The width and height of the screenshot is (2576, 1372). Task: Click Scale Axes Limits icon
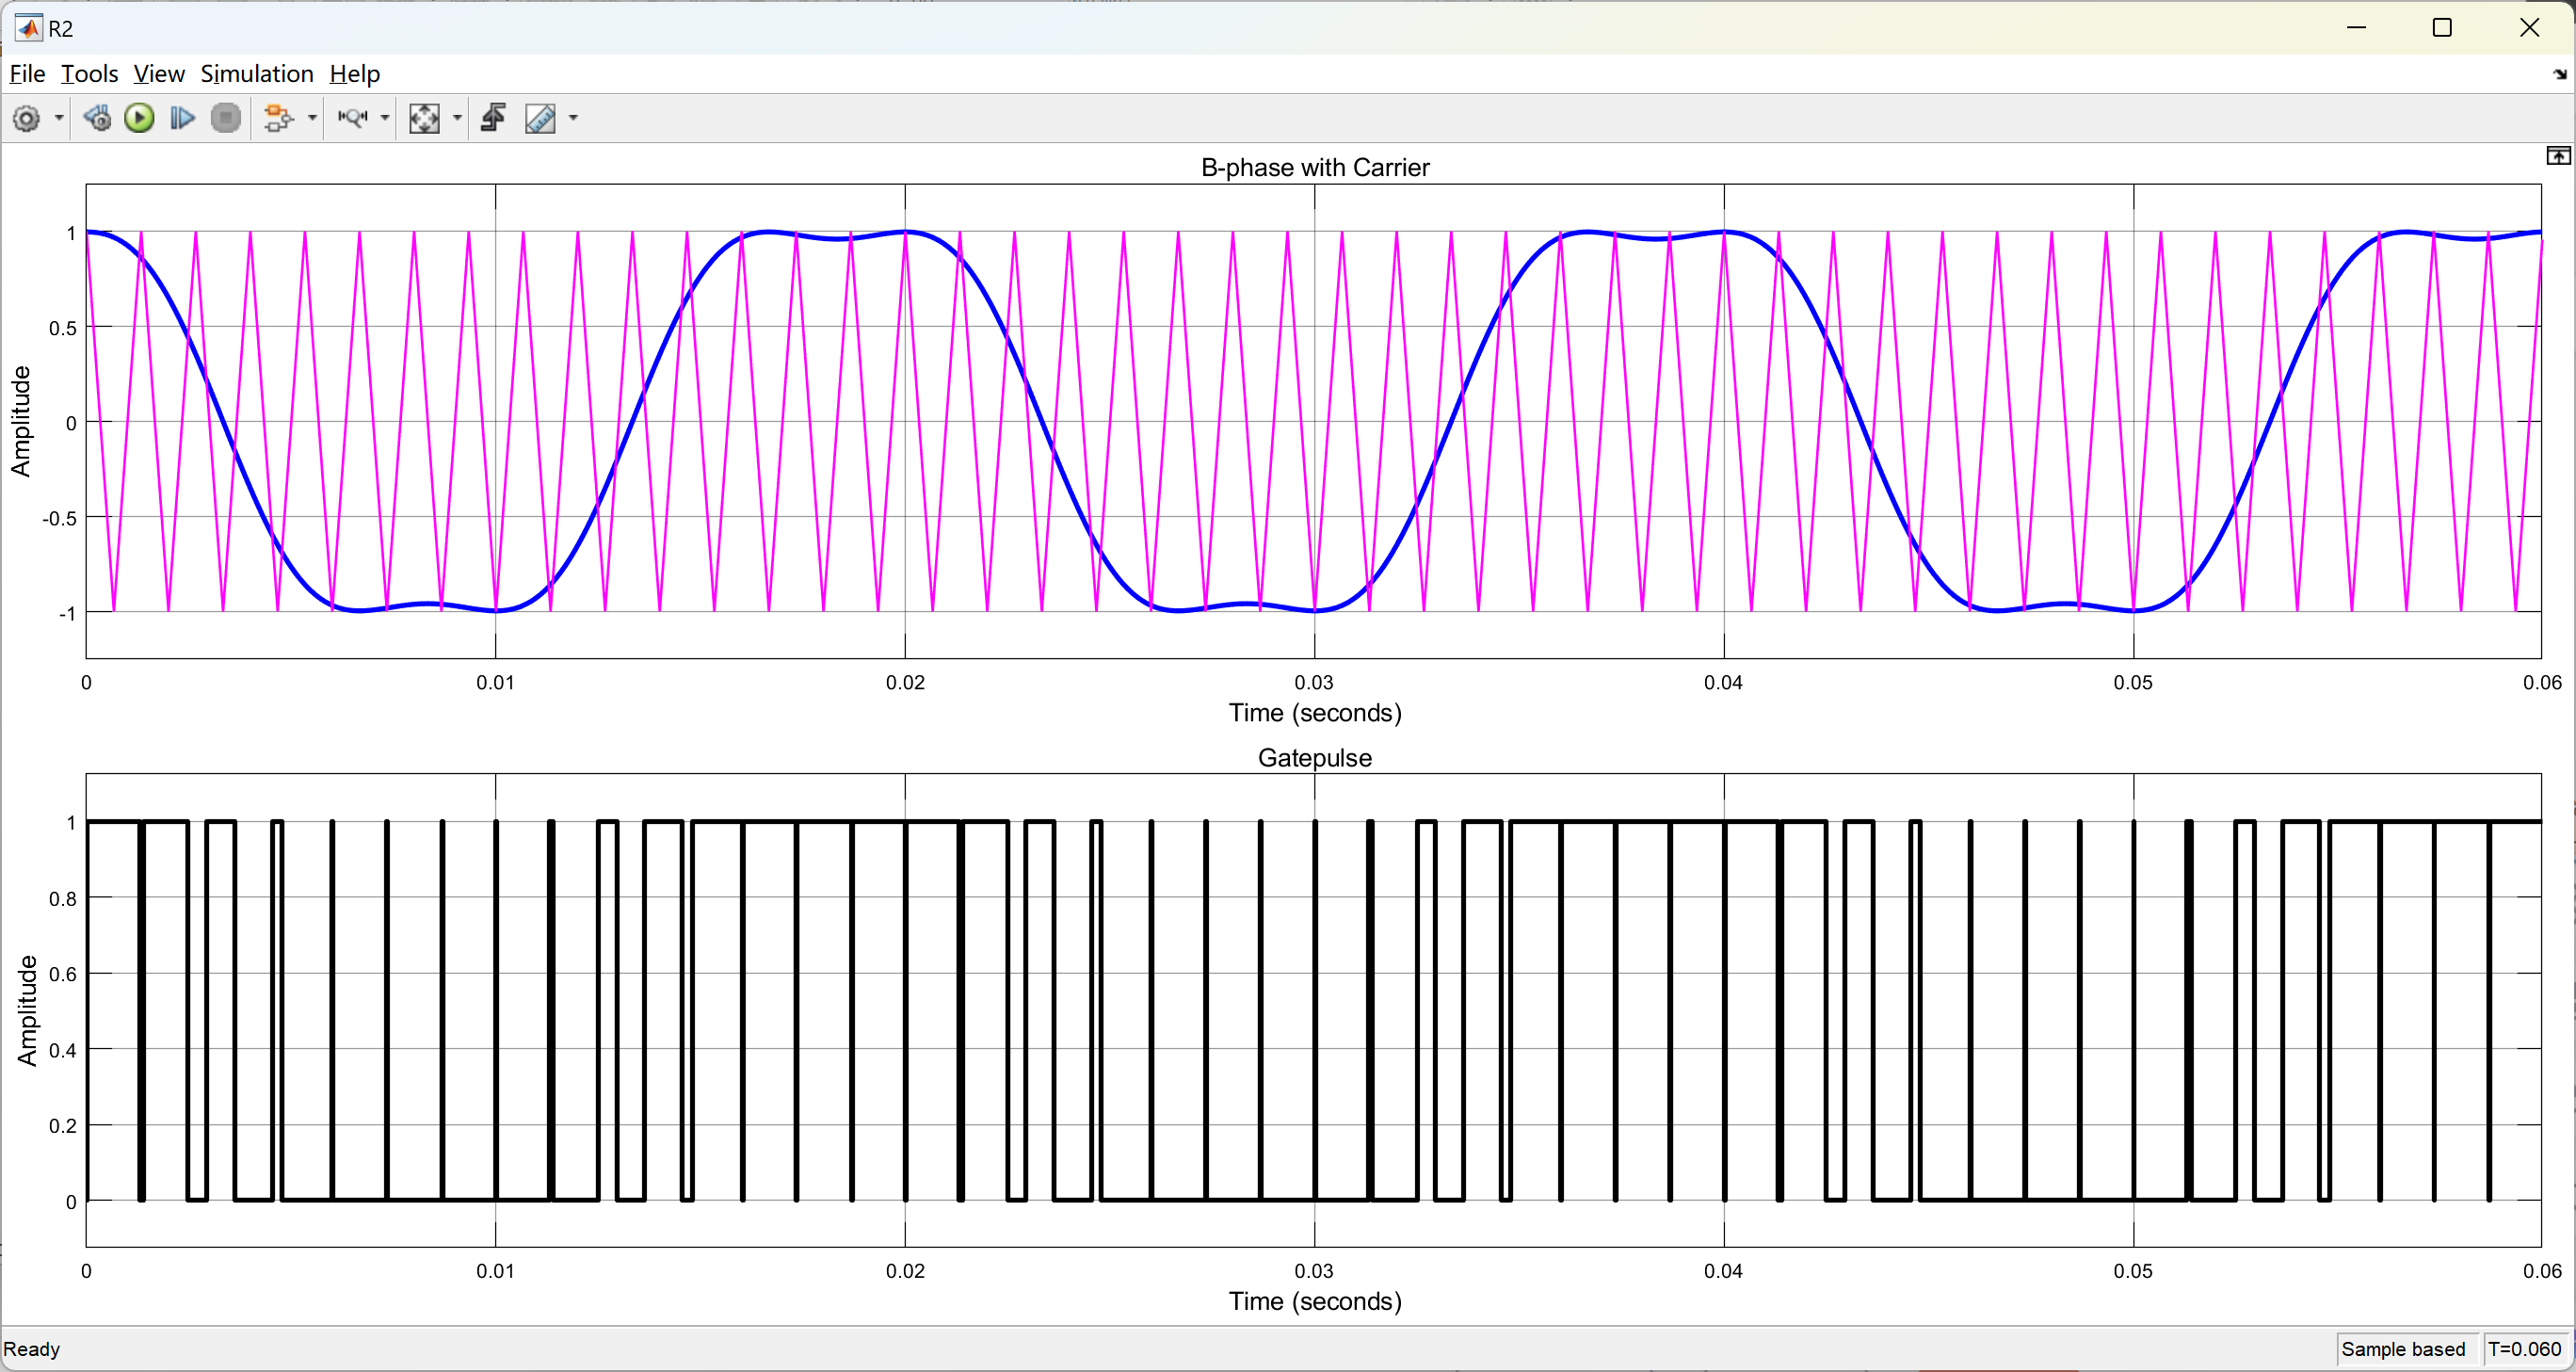pos(424,119)
